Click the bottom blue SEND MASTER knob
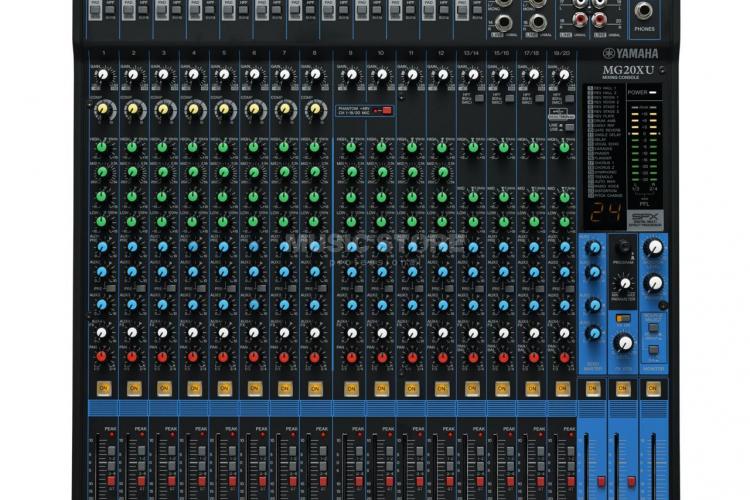The image size is (750, 500). [x=593, y=333]
